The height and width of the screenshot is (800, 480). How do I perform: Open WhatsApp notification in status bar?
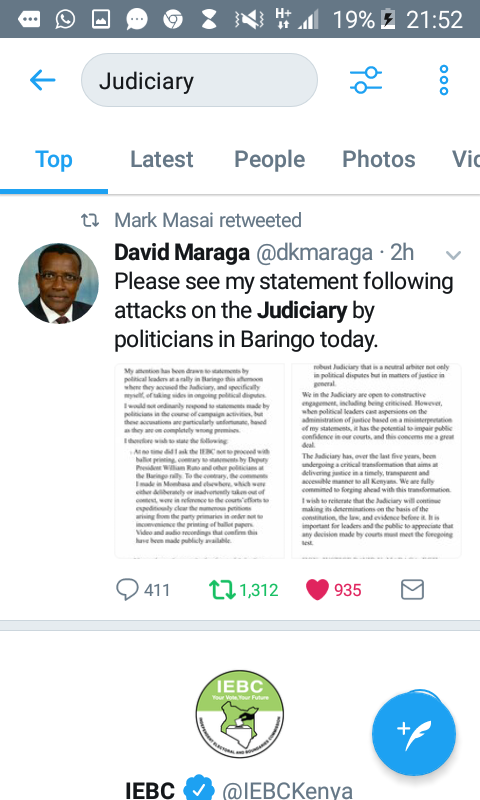point(65,19)
